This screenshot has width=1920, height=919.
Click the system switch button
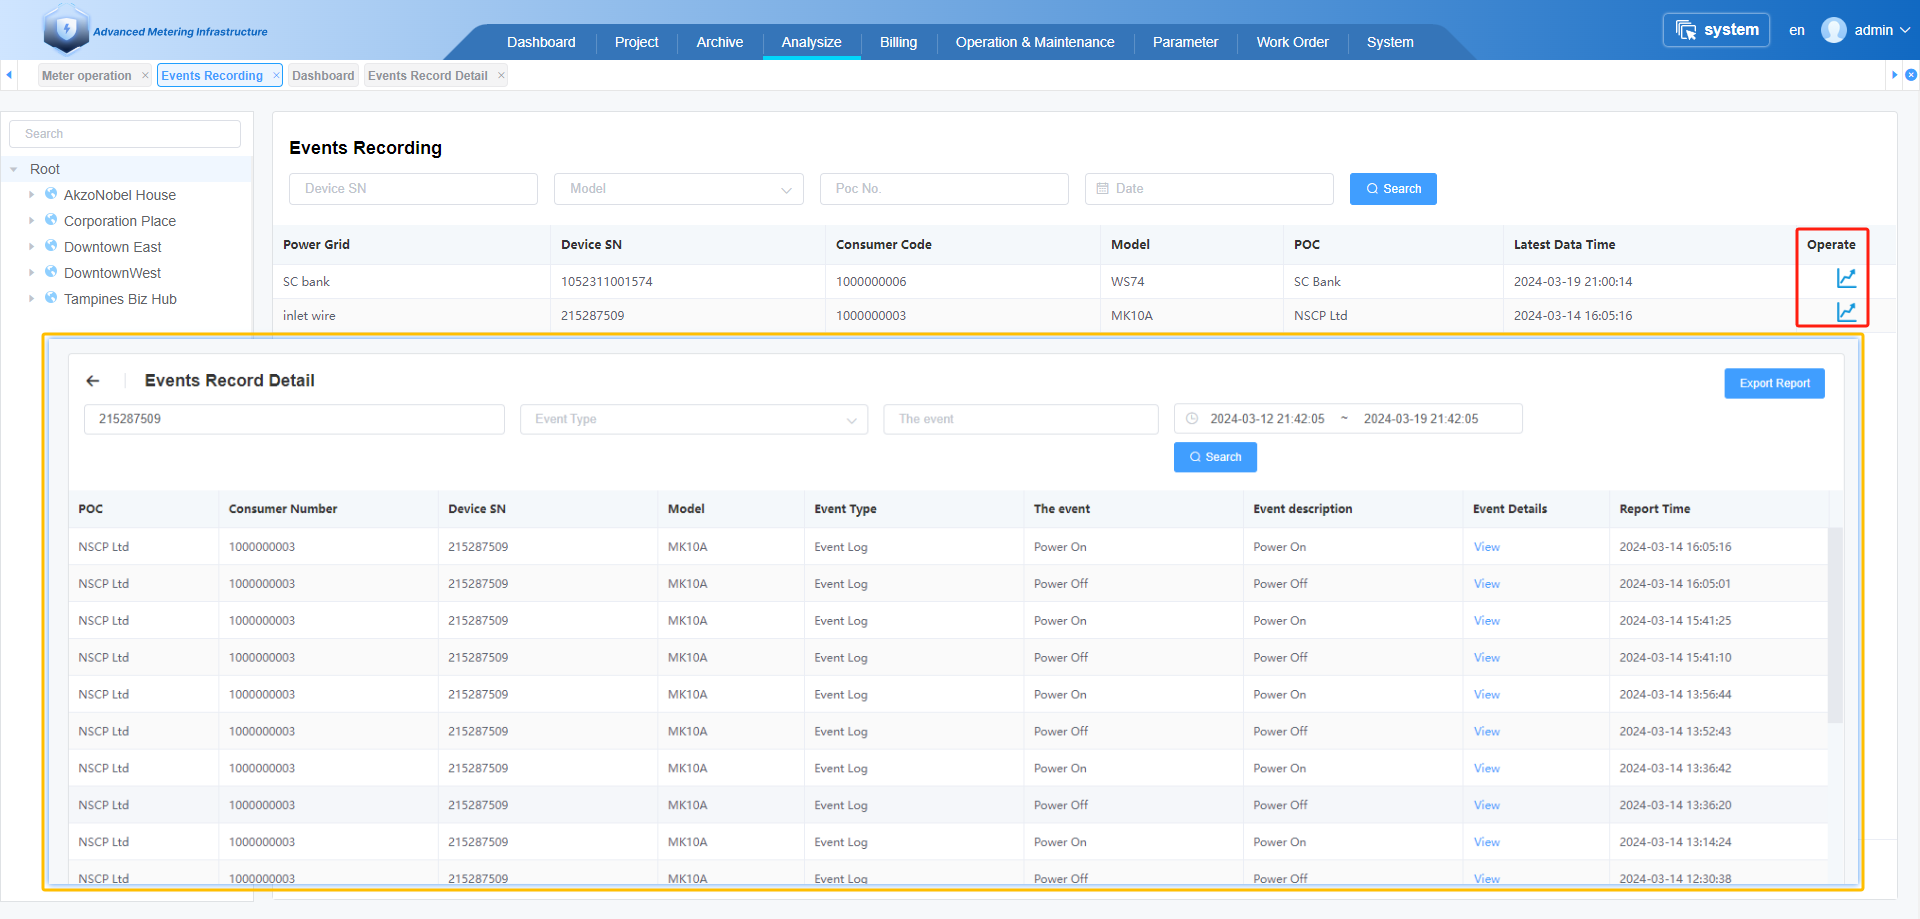[x=1716, y=30]
